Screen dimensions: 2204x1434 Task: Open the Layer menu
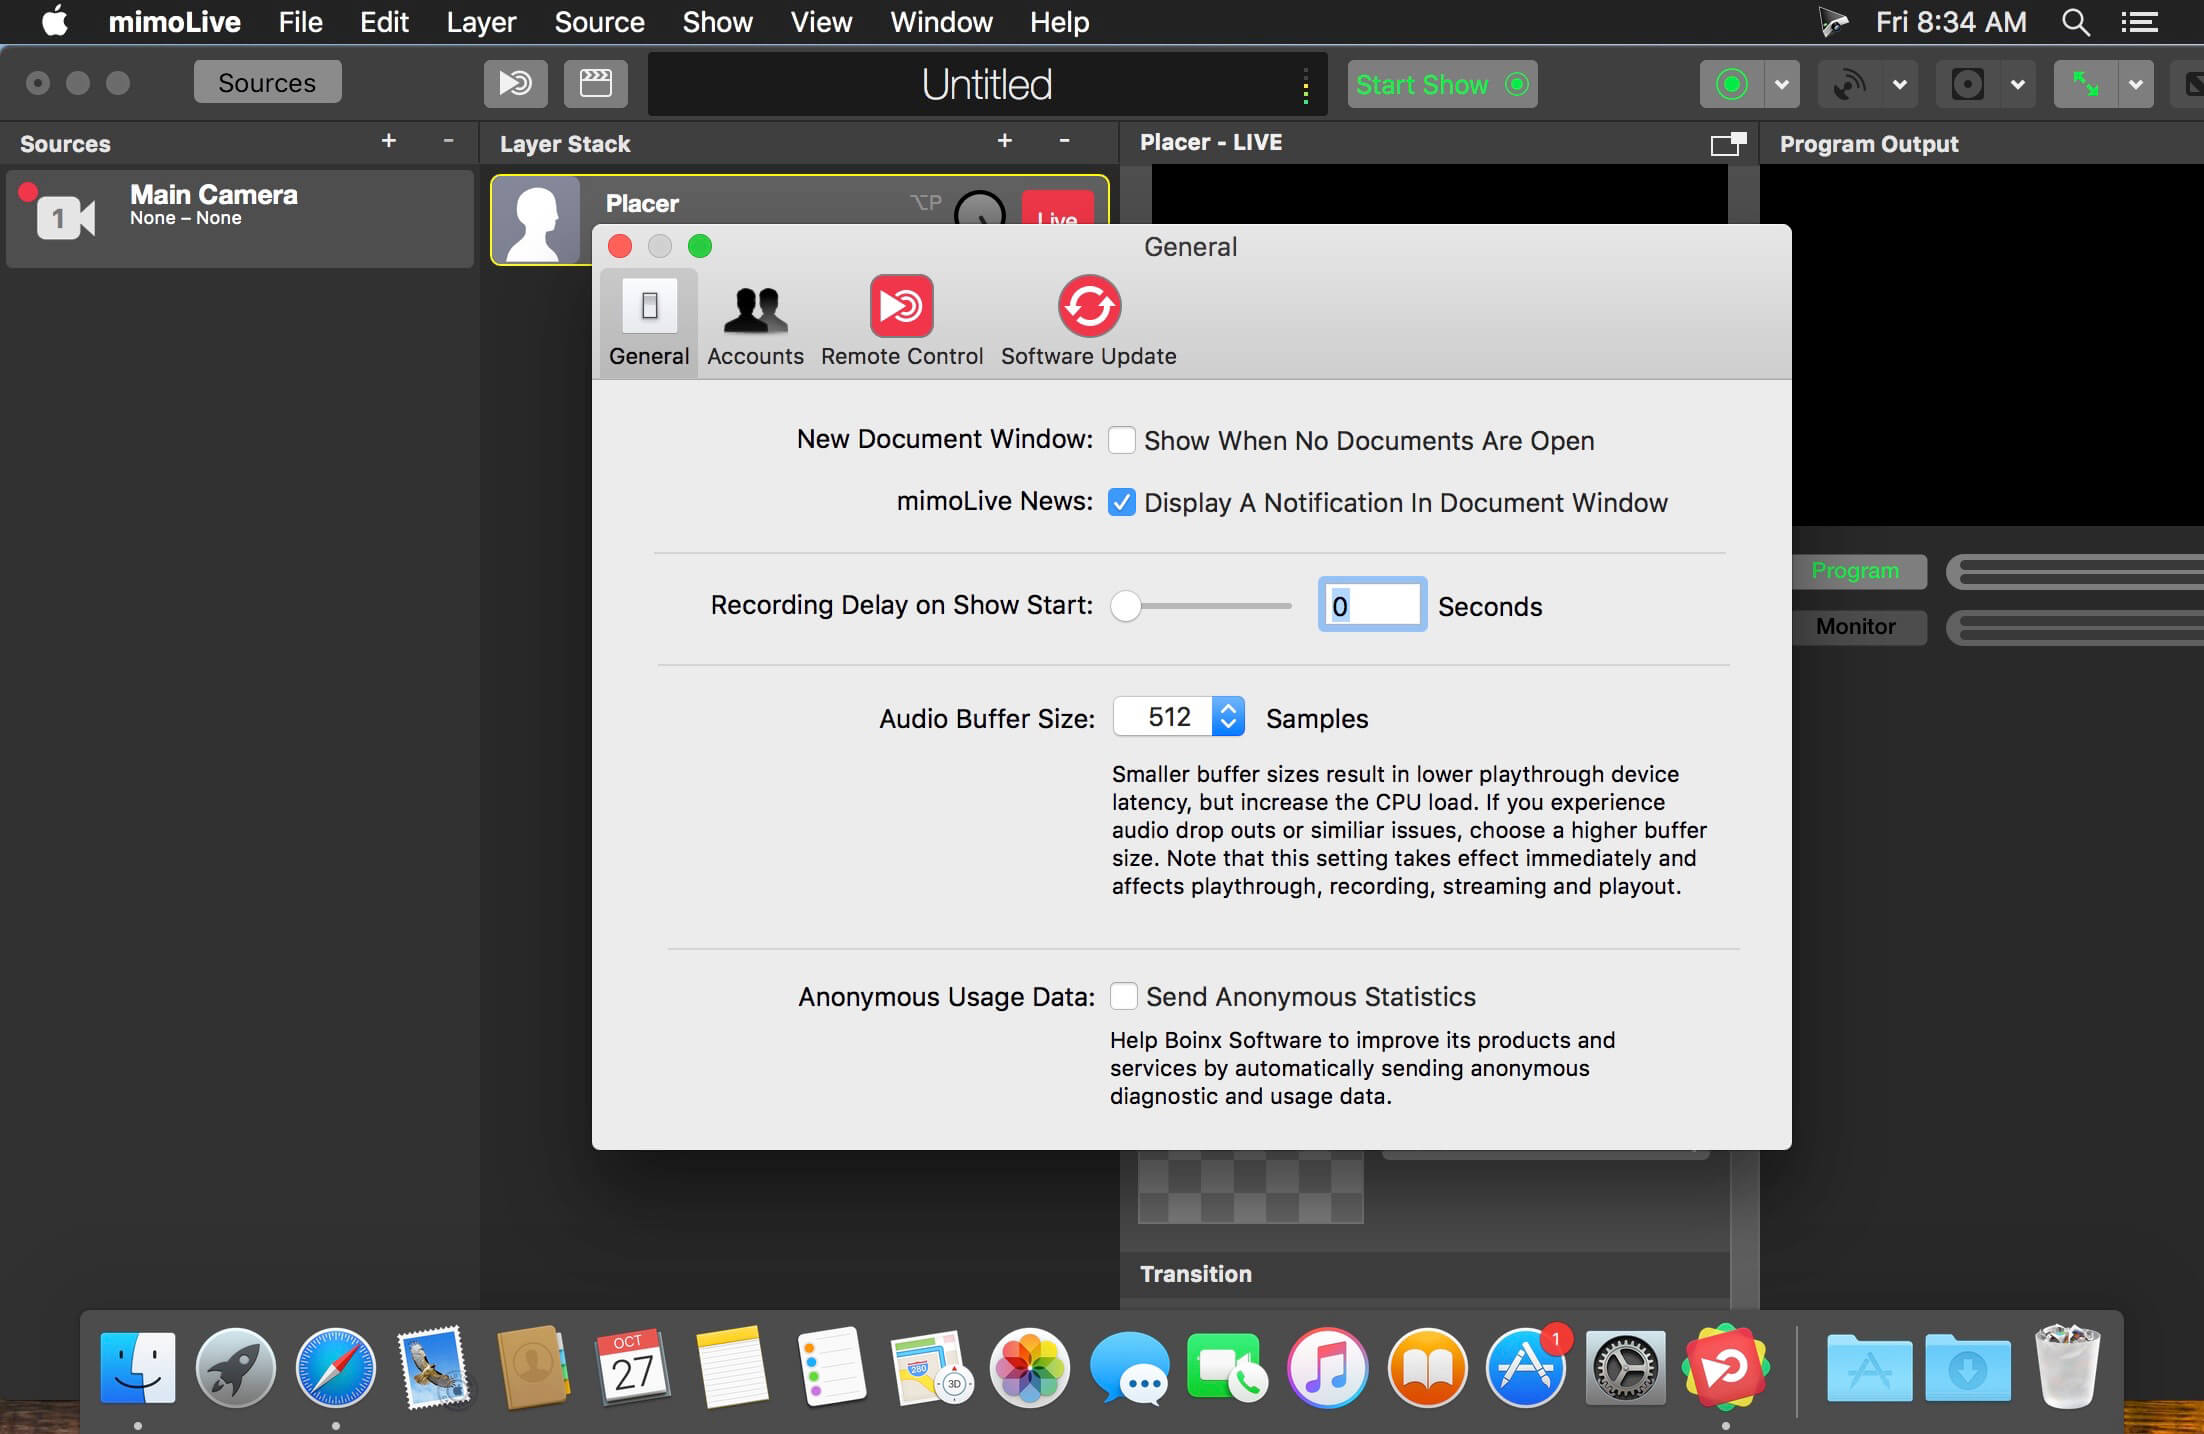(x=481, y=22)
